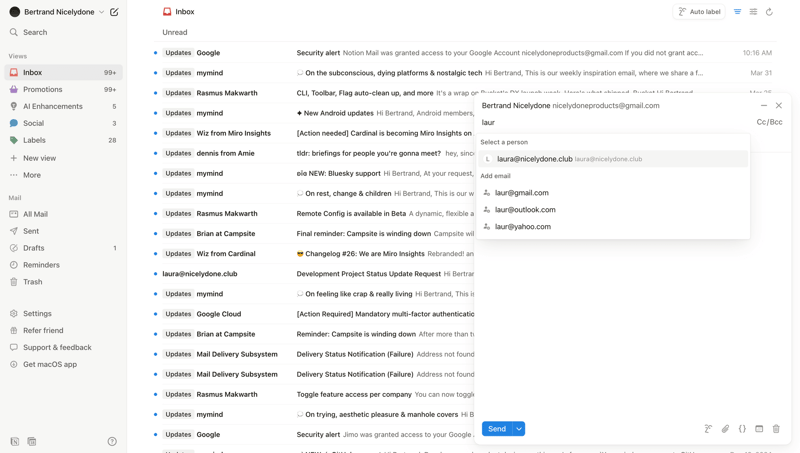Image resolution: width=800 pixels, height=453 pixels.
Task: Open the Drafts folder
Action: pos(63,248)
